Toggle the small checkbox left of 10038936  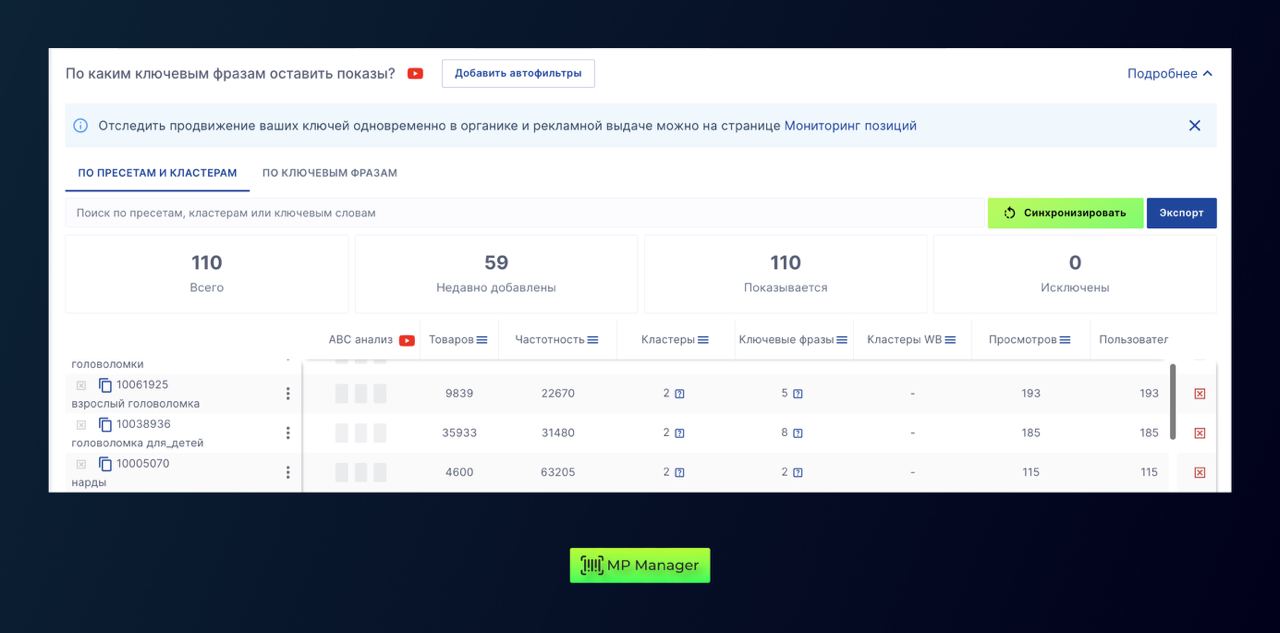(x=81, y=425)
